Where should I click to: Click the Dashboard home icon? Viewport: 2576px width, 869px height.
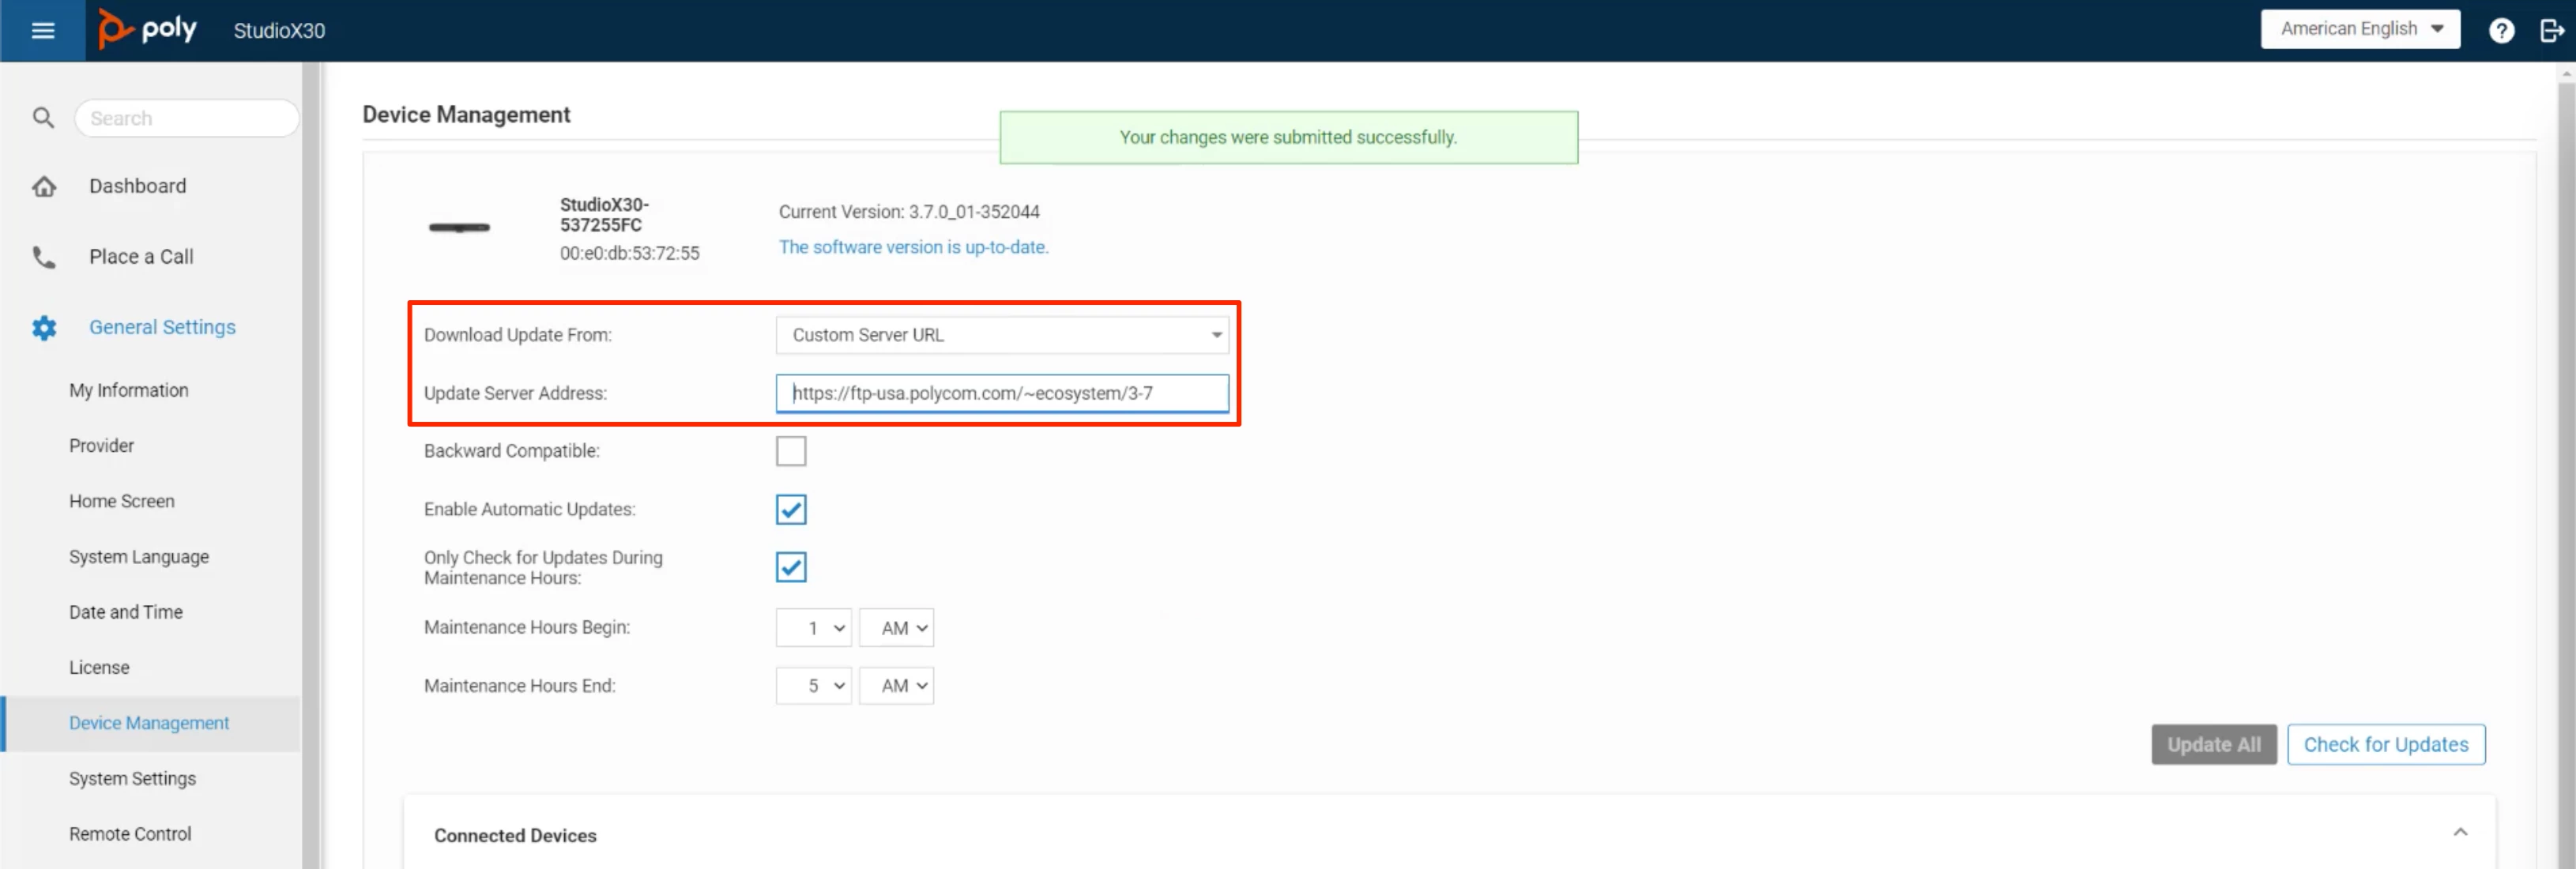click(44, 186)
